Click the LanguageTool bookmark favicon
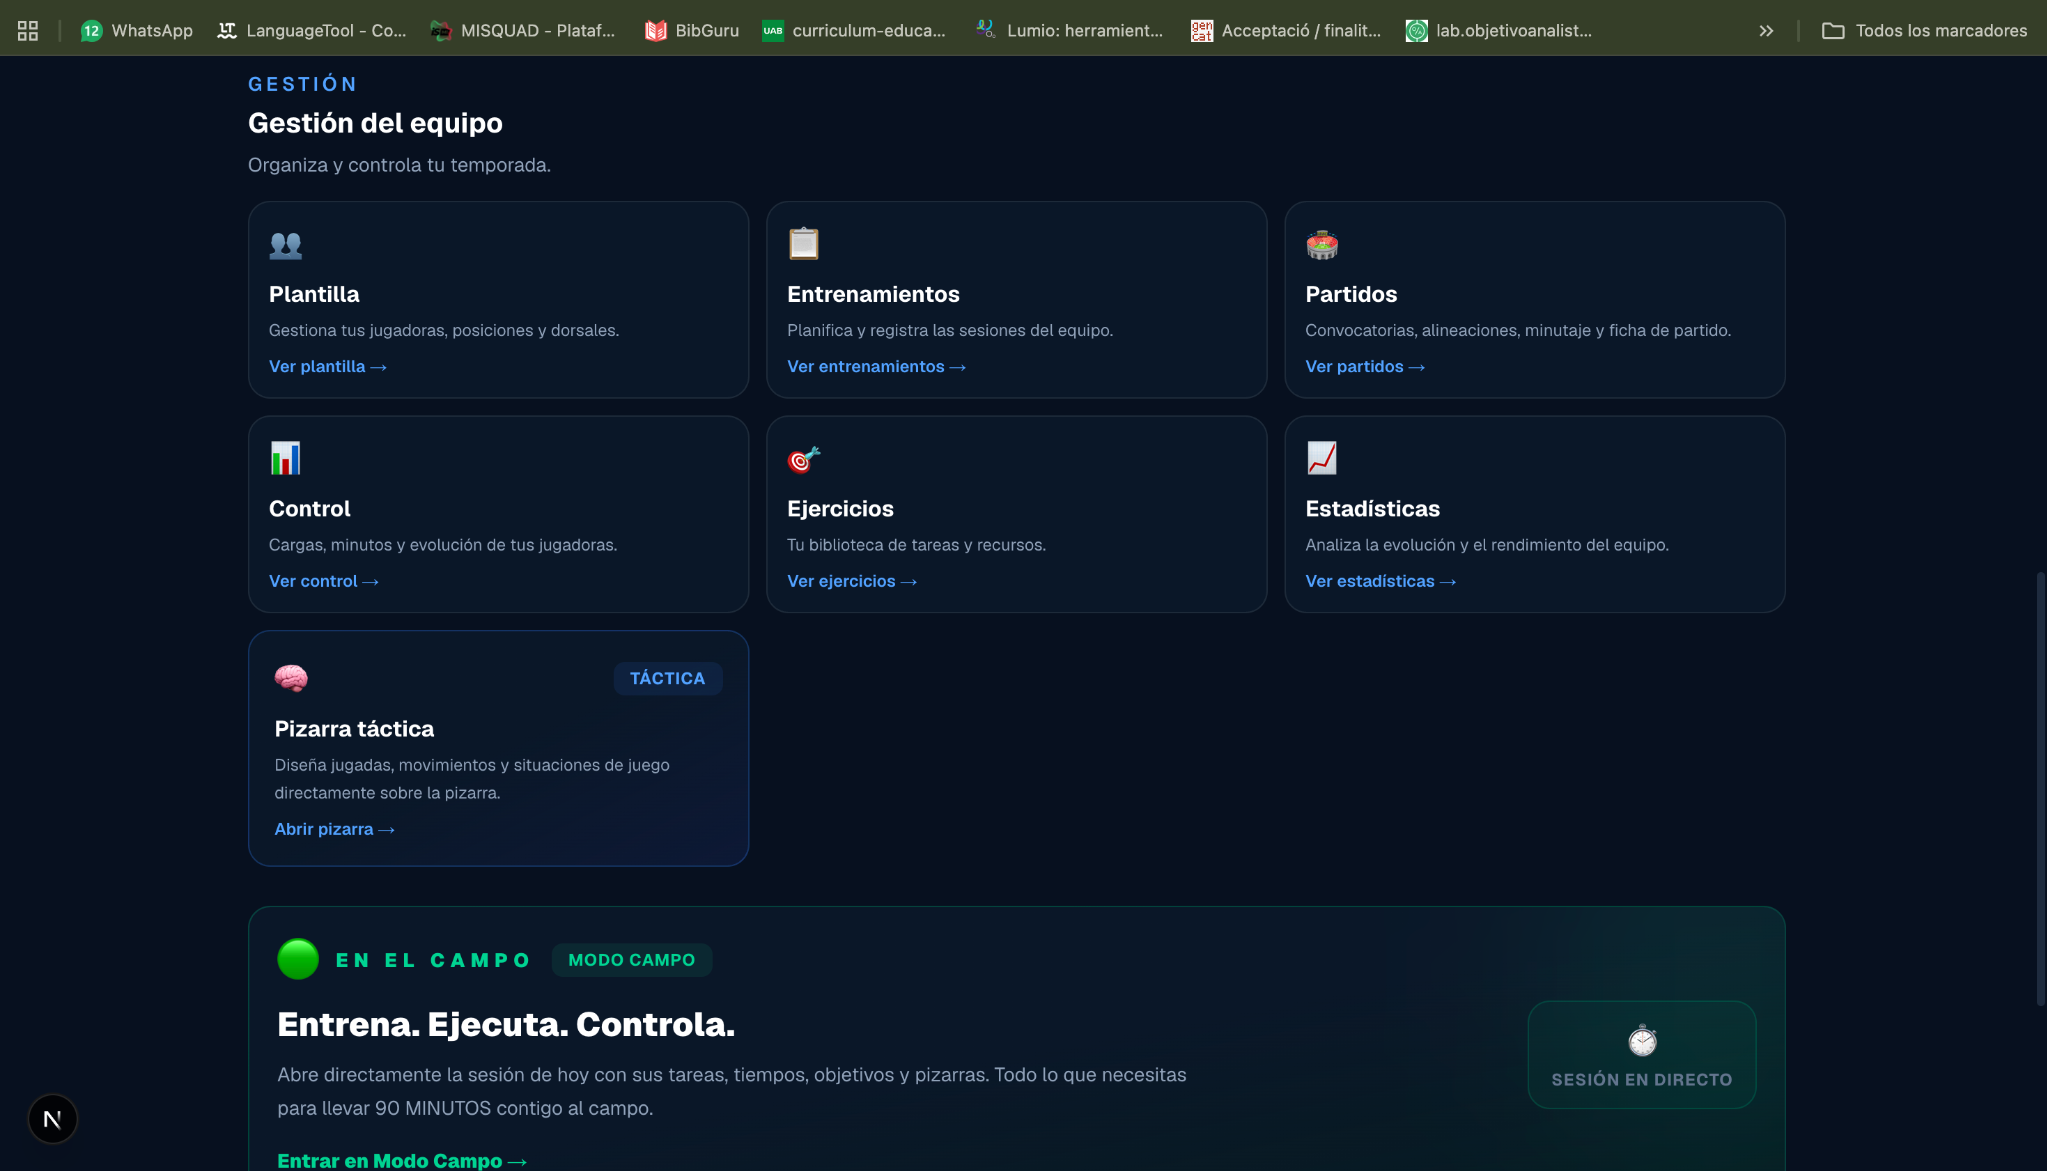This screenshot has height=1171, width=2047. click(x=227, y=30)
